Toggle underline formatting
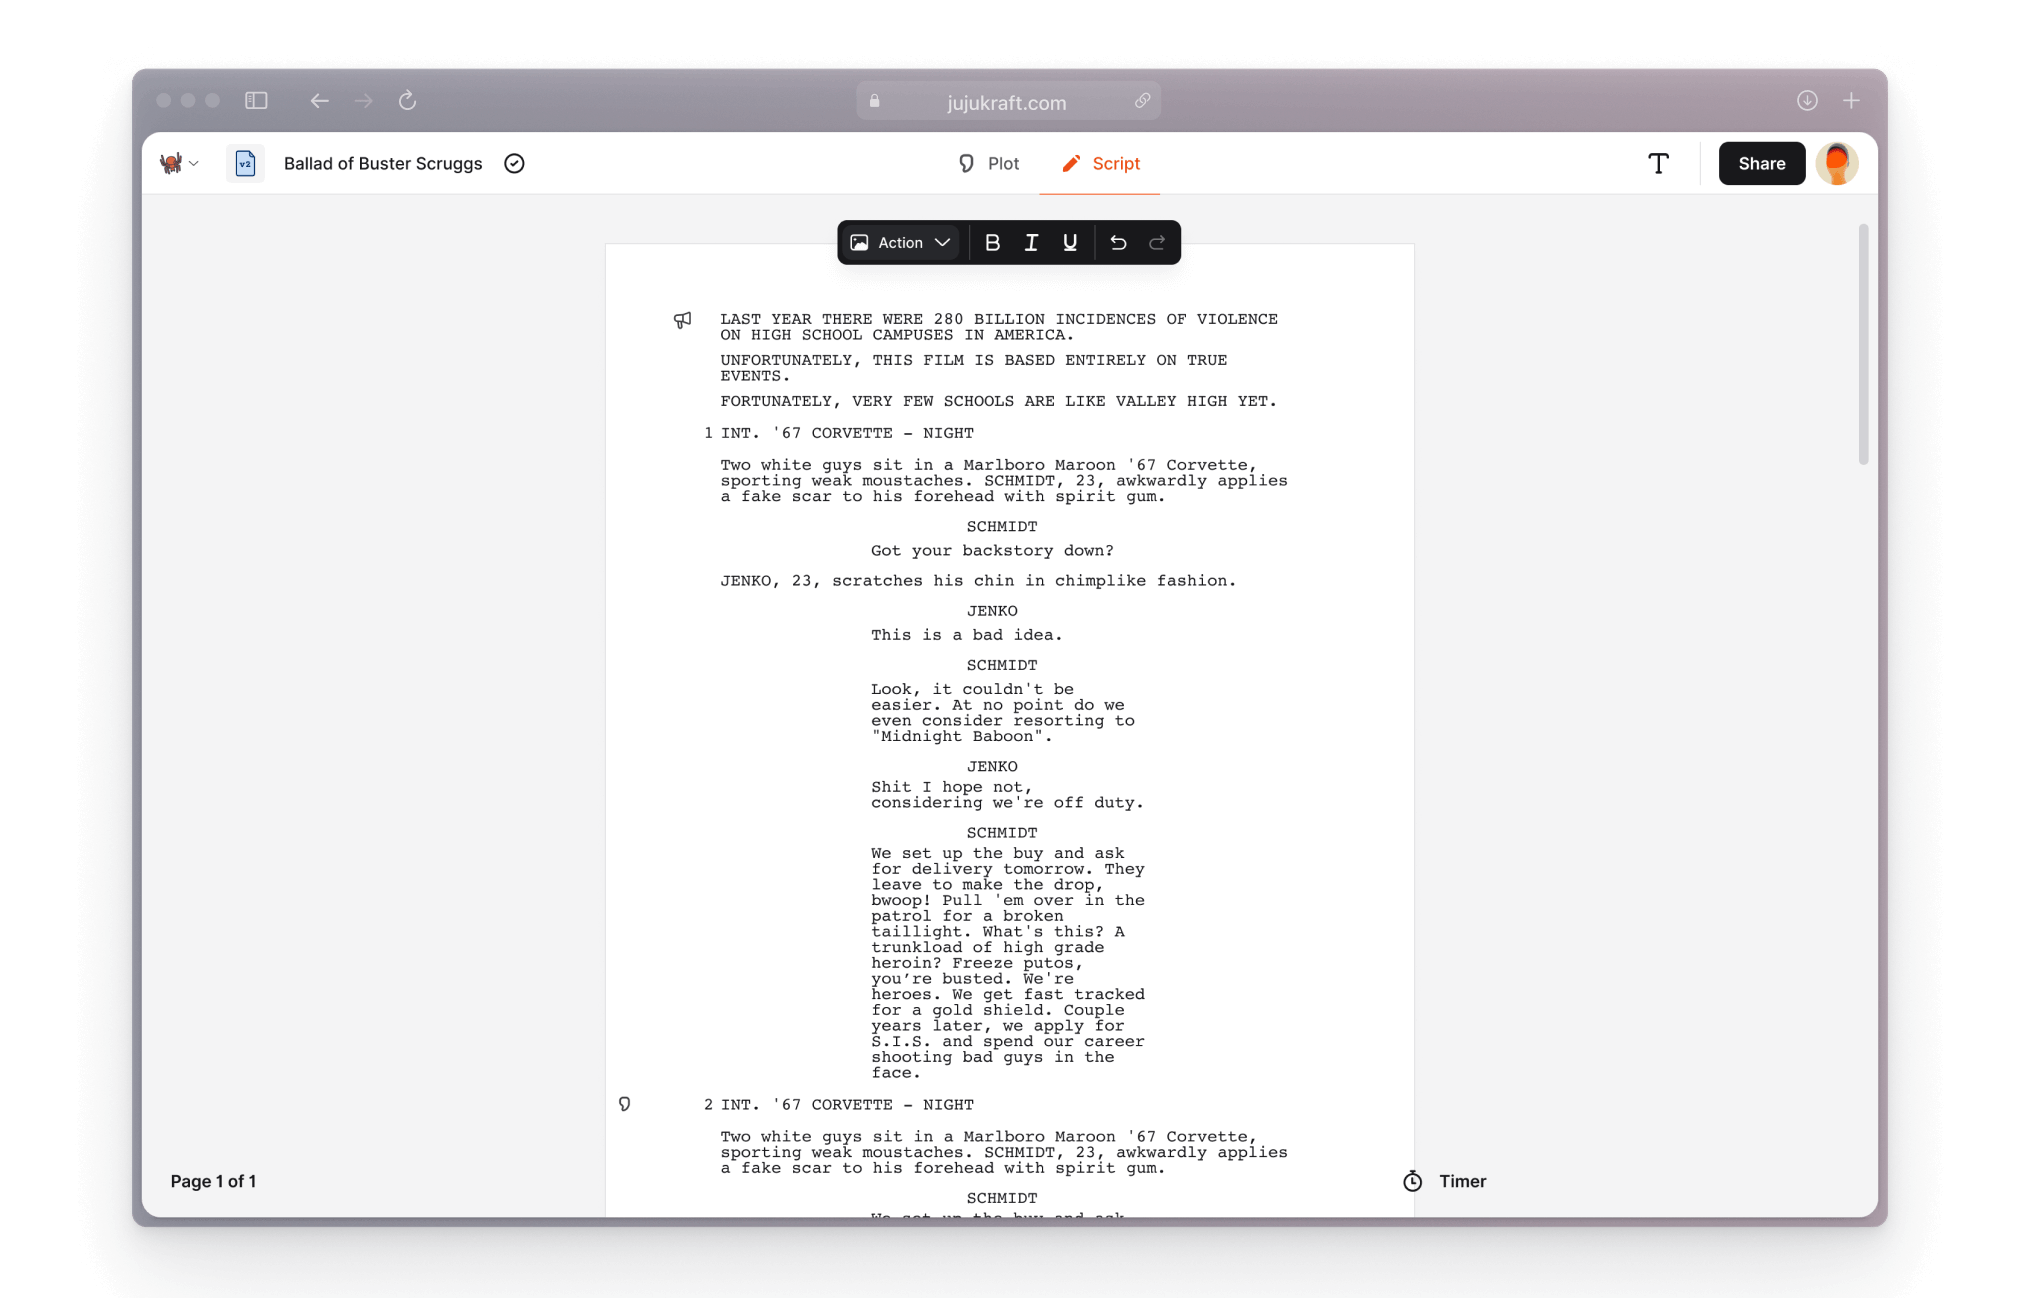This screenshot has height=1298, width=2018. pos(1070,242)
